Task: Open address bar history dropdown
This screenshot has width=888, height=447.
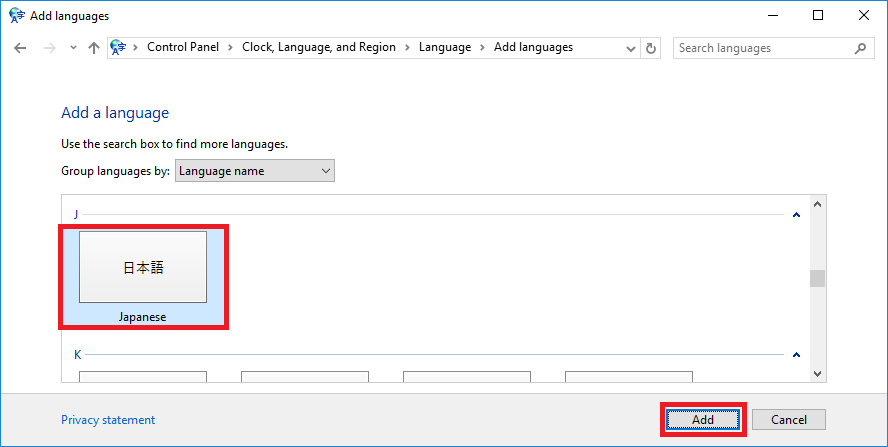Action: [631, 49]
